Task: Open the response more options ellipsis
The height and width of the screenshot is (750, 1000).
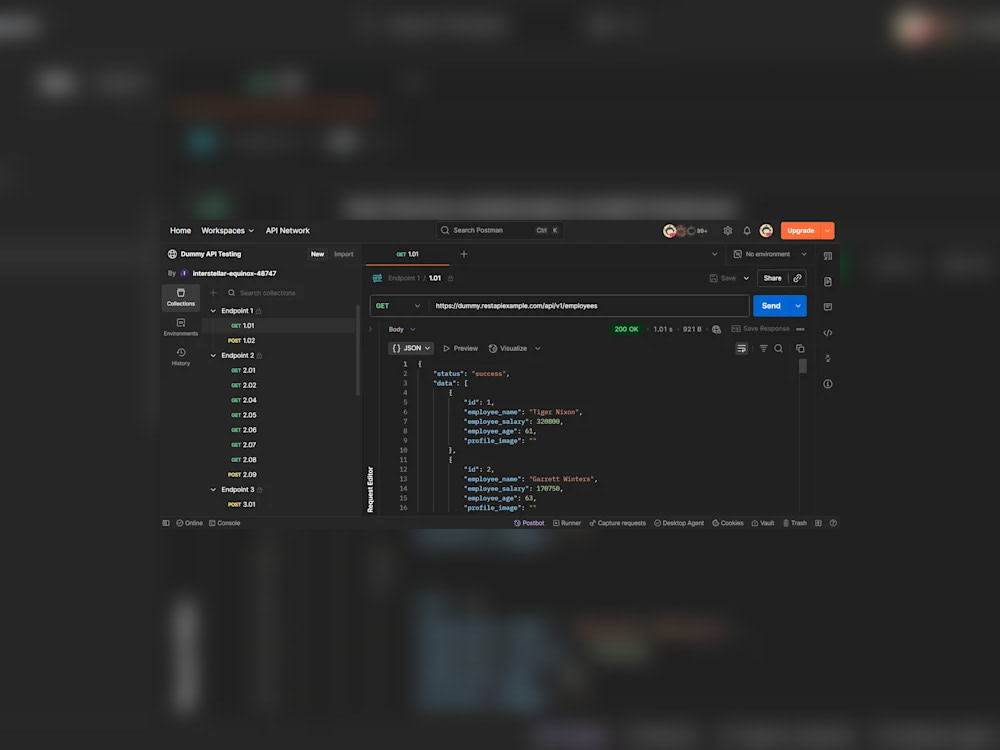Action: point(800,329)
